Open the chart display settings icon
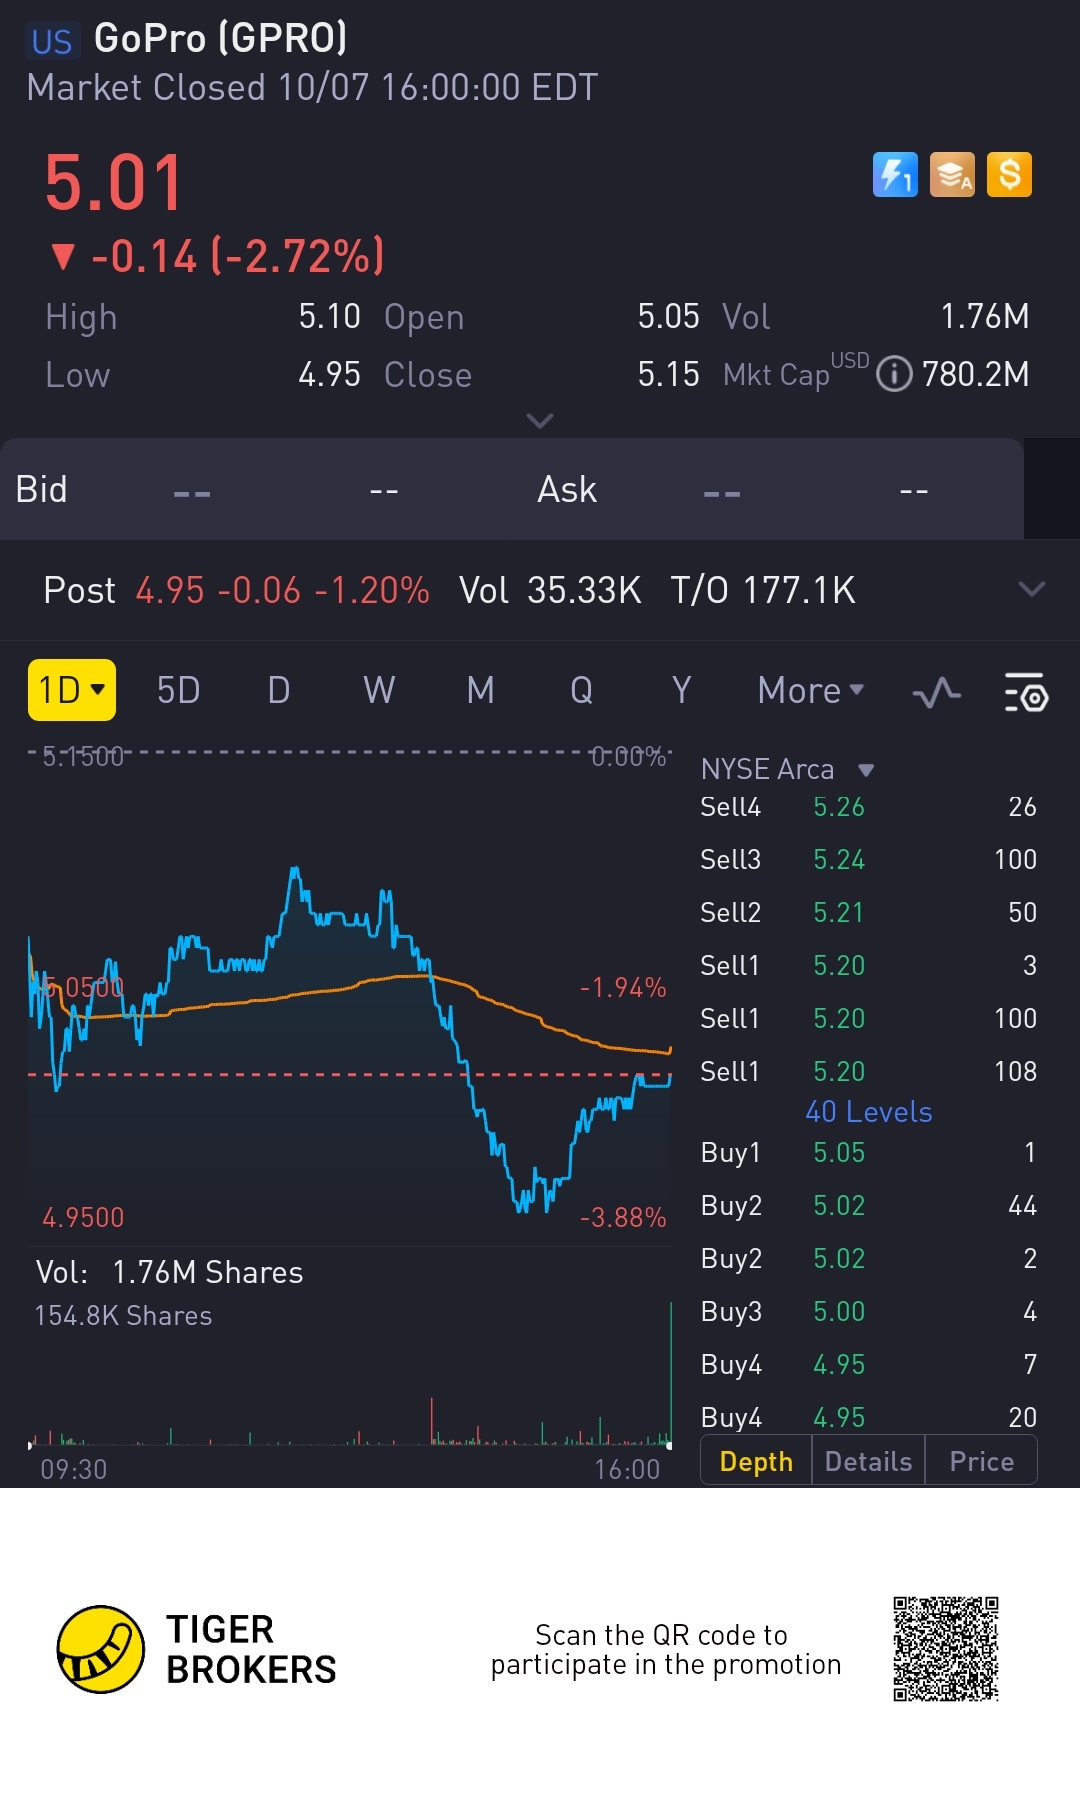1080x1811 pixels. point(1025,692)
